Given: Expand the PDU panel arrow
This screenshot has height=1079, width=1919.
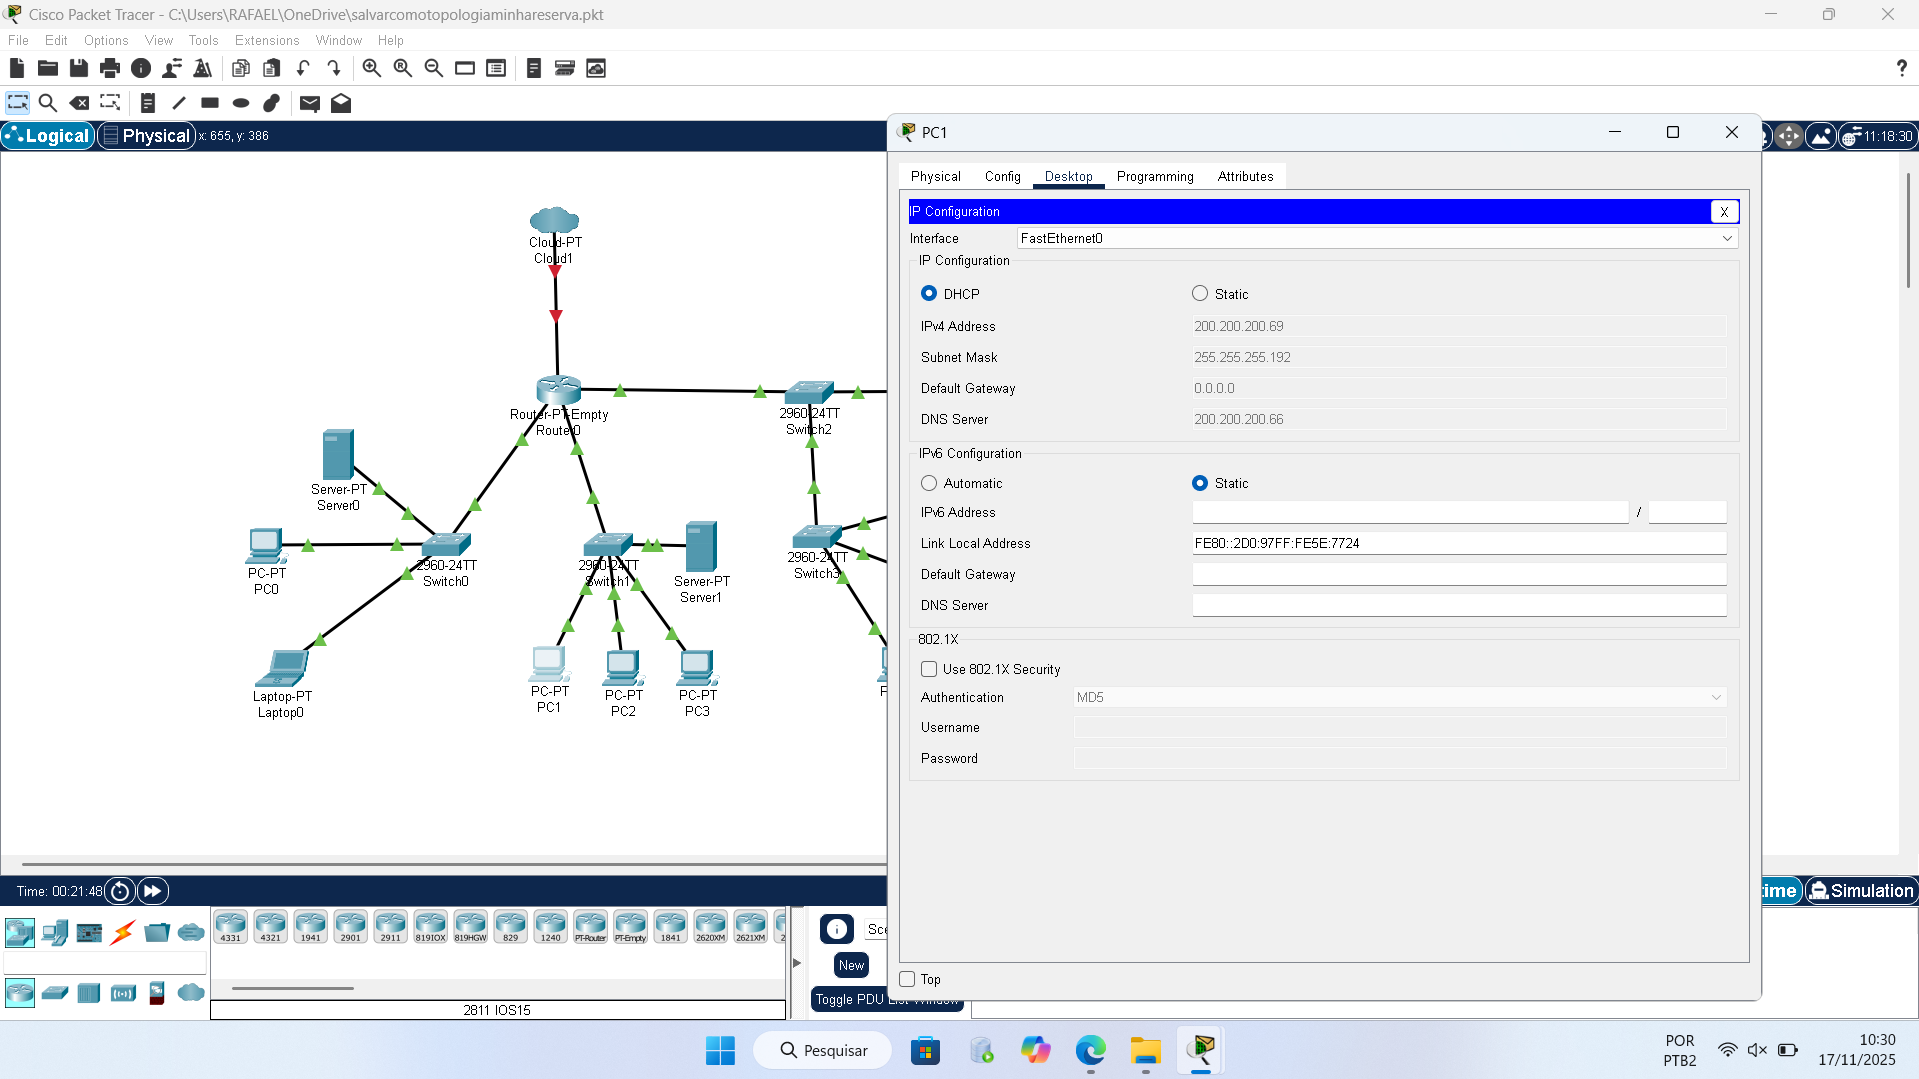Looking at the screenshot, I should (x=797, y=963).
